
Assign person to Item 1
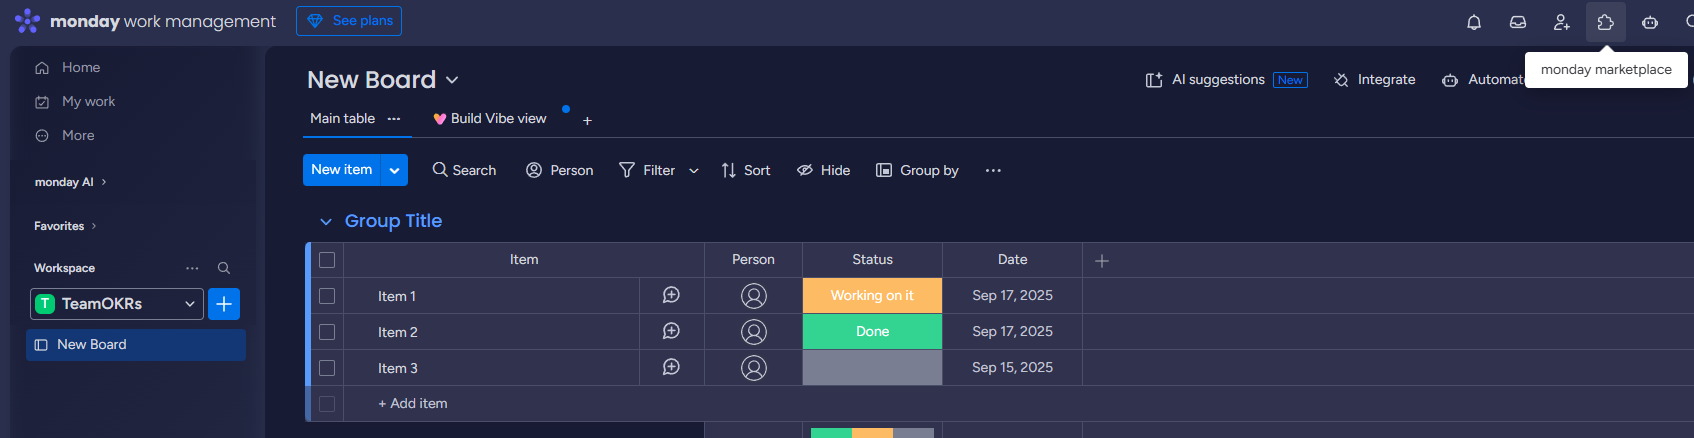point(754,296)
